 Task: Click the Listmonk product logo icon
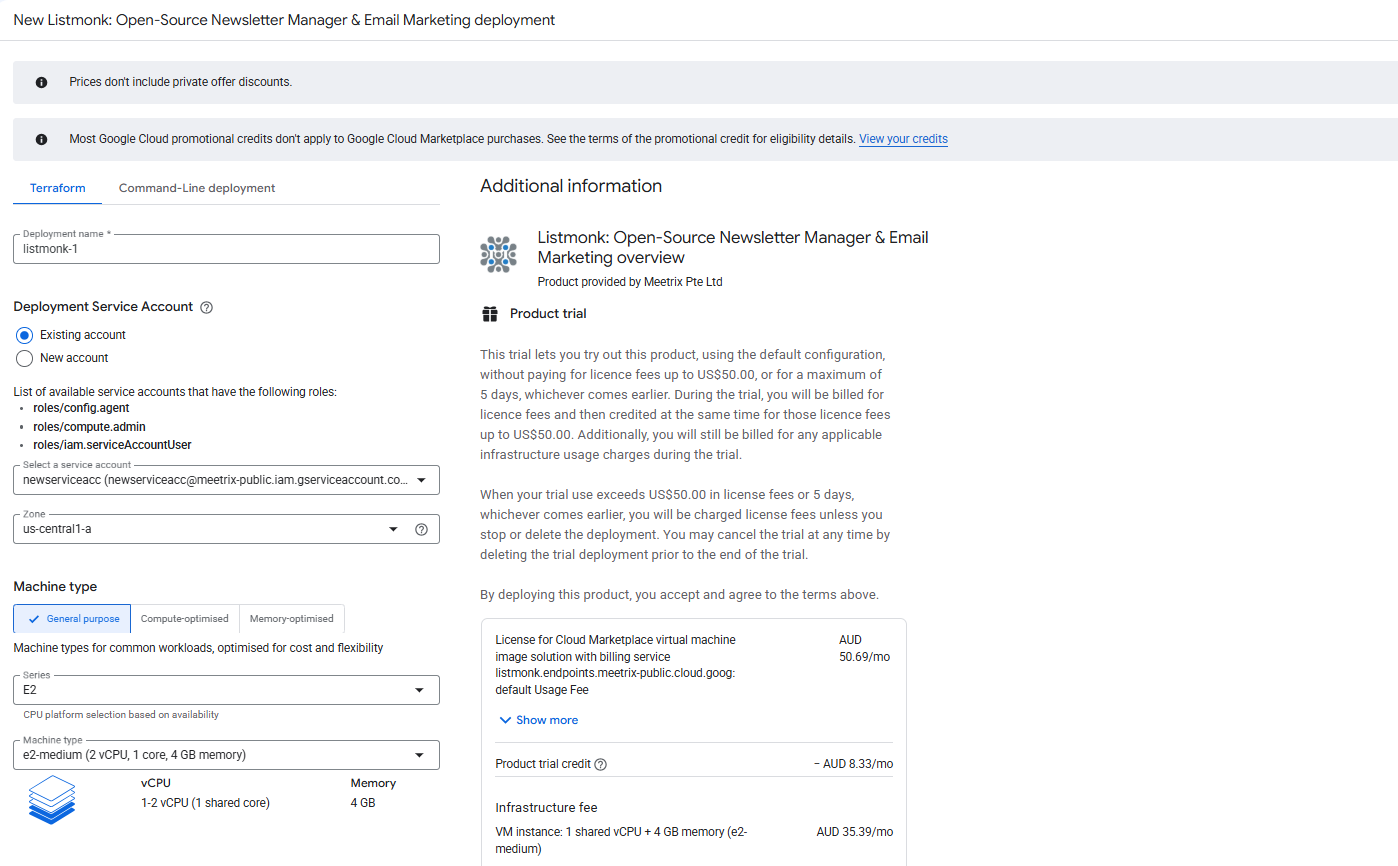(x=498, y=255)
